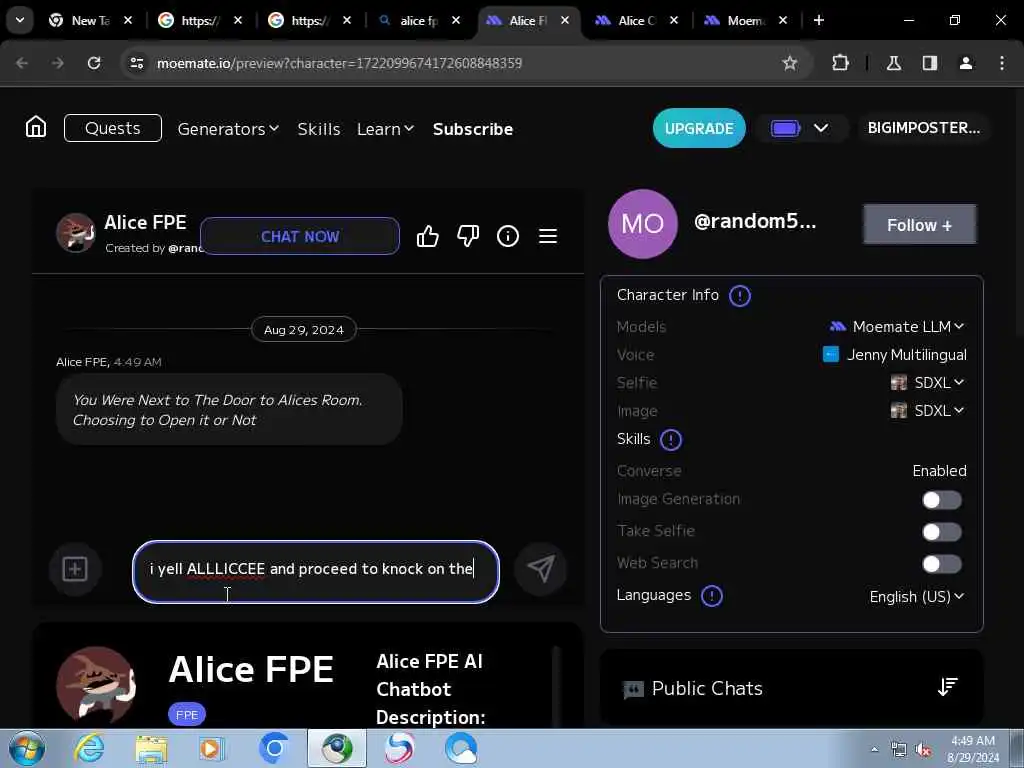Open Quests from navigation bar
Image resolution: width=1024 pixels, height=768 pixels.
(112, 128)
